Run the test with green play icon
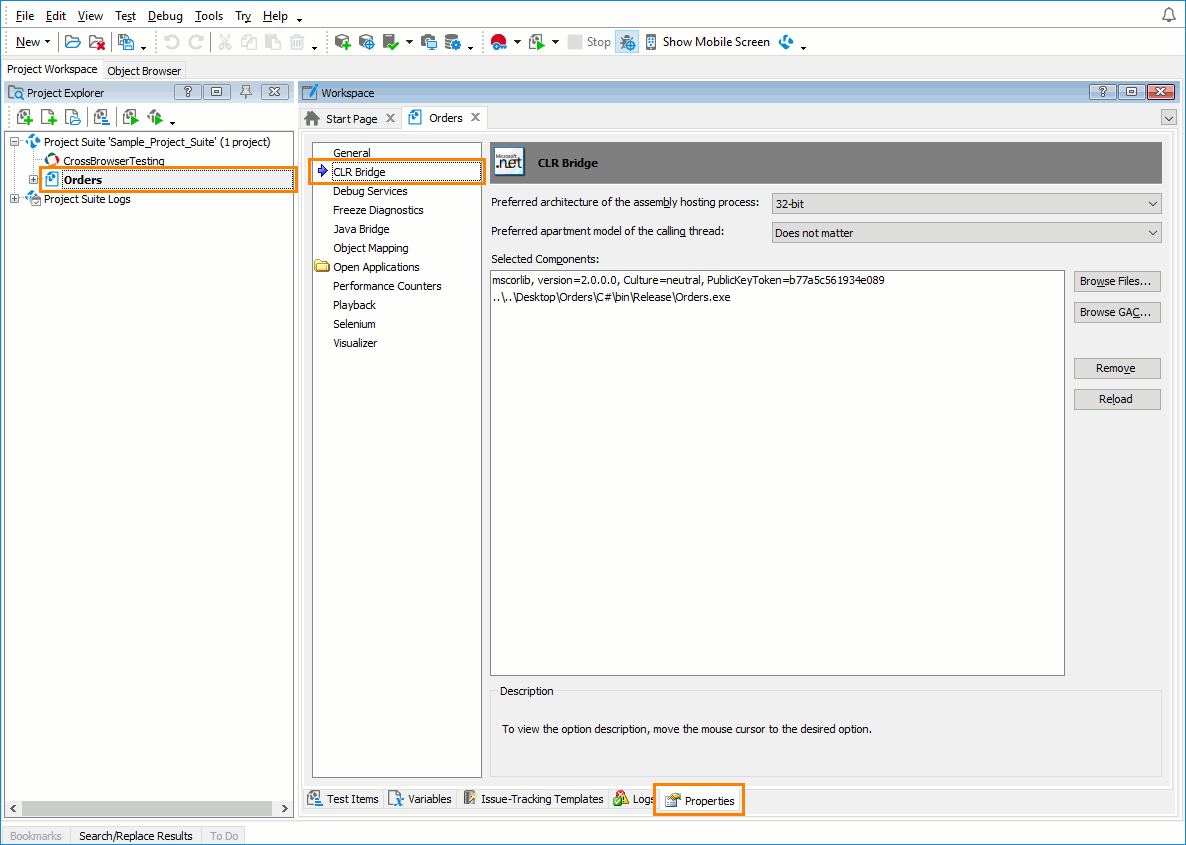Viewport: 1186px width, 845px height. coord(537,42)
